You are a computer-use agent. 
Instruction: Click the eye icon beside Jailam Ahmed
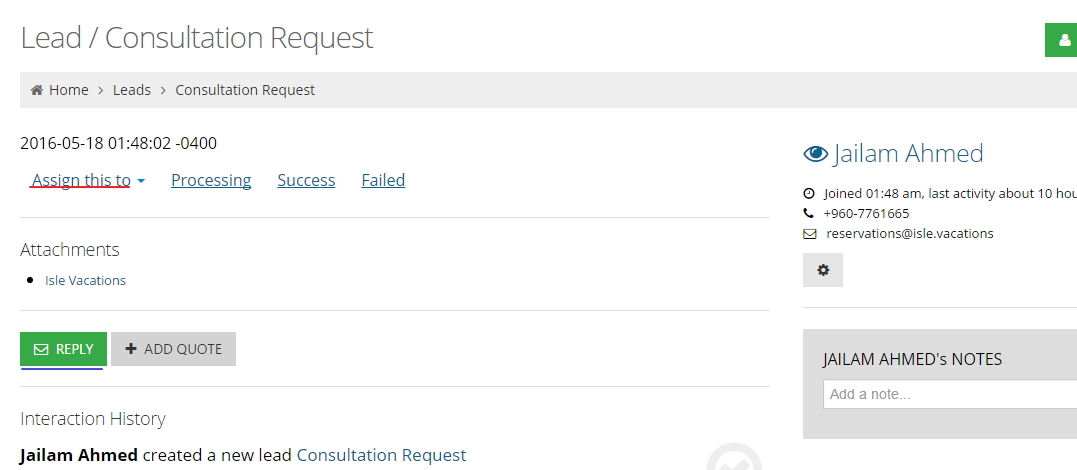click(816, 154)
